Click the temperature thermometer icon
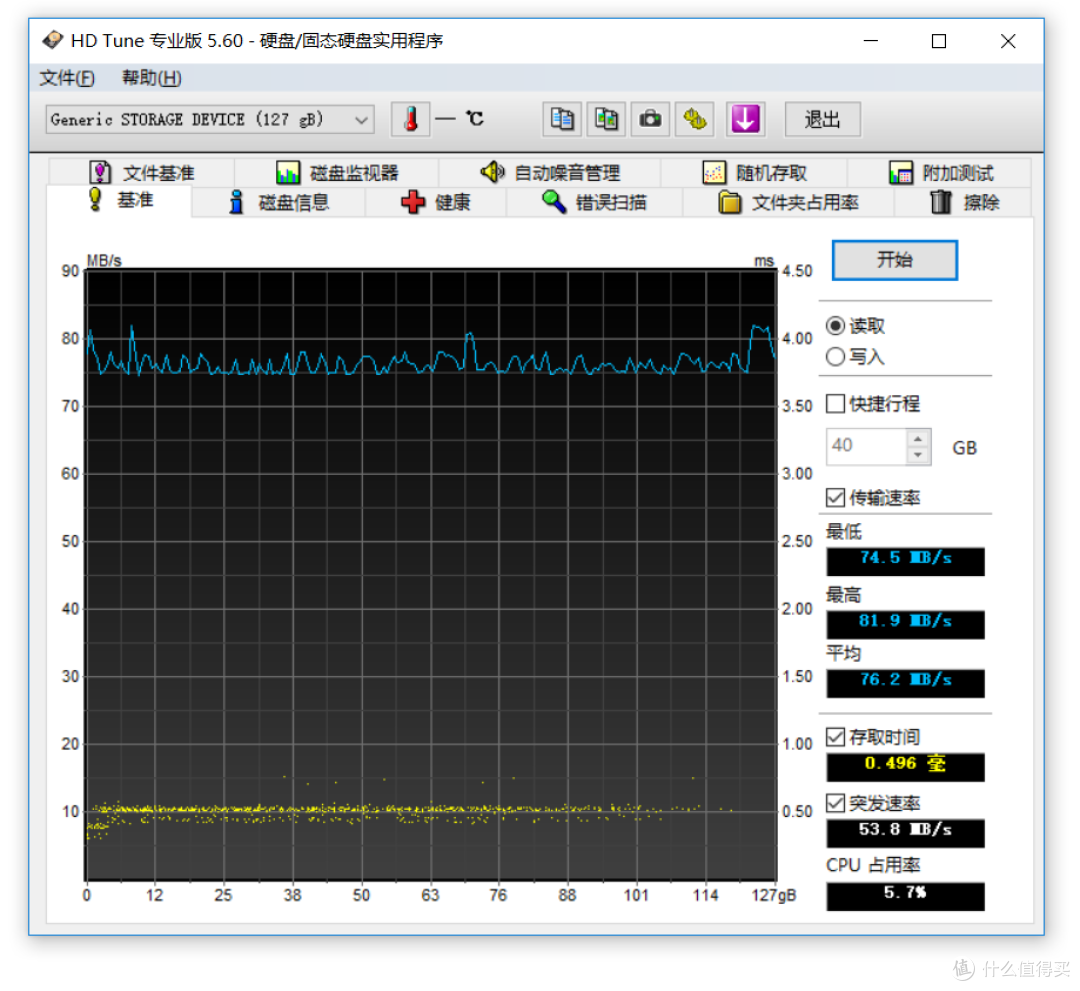 [x=411, y=119]
